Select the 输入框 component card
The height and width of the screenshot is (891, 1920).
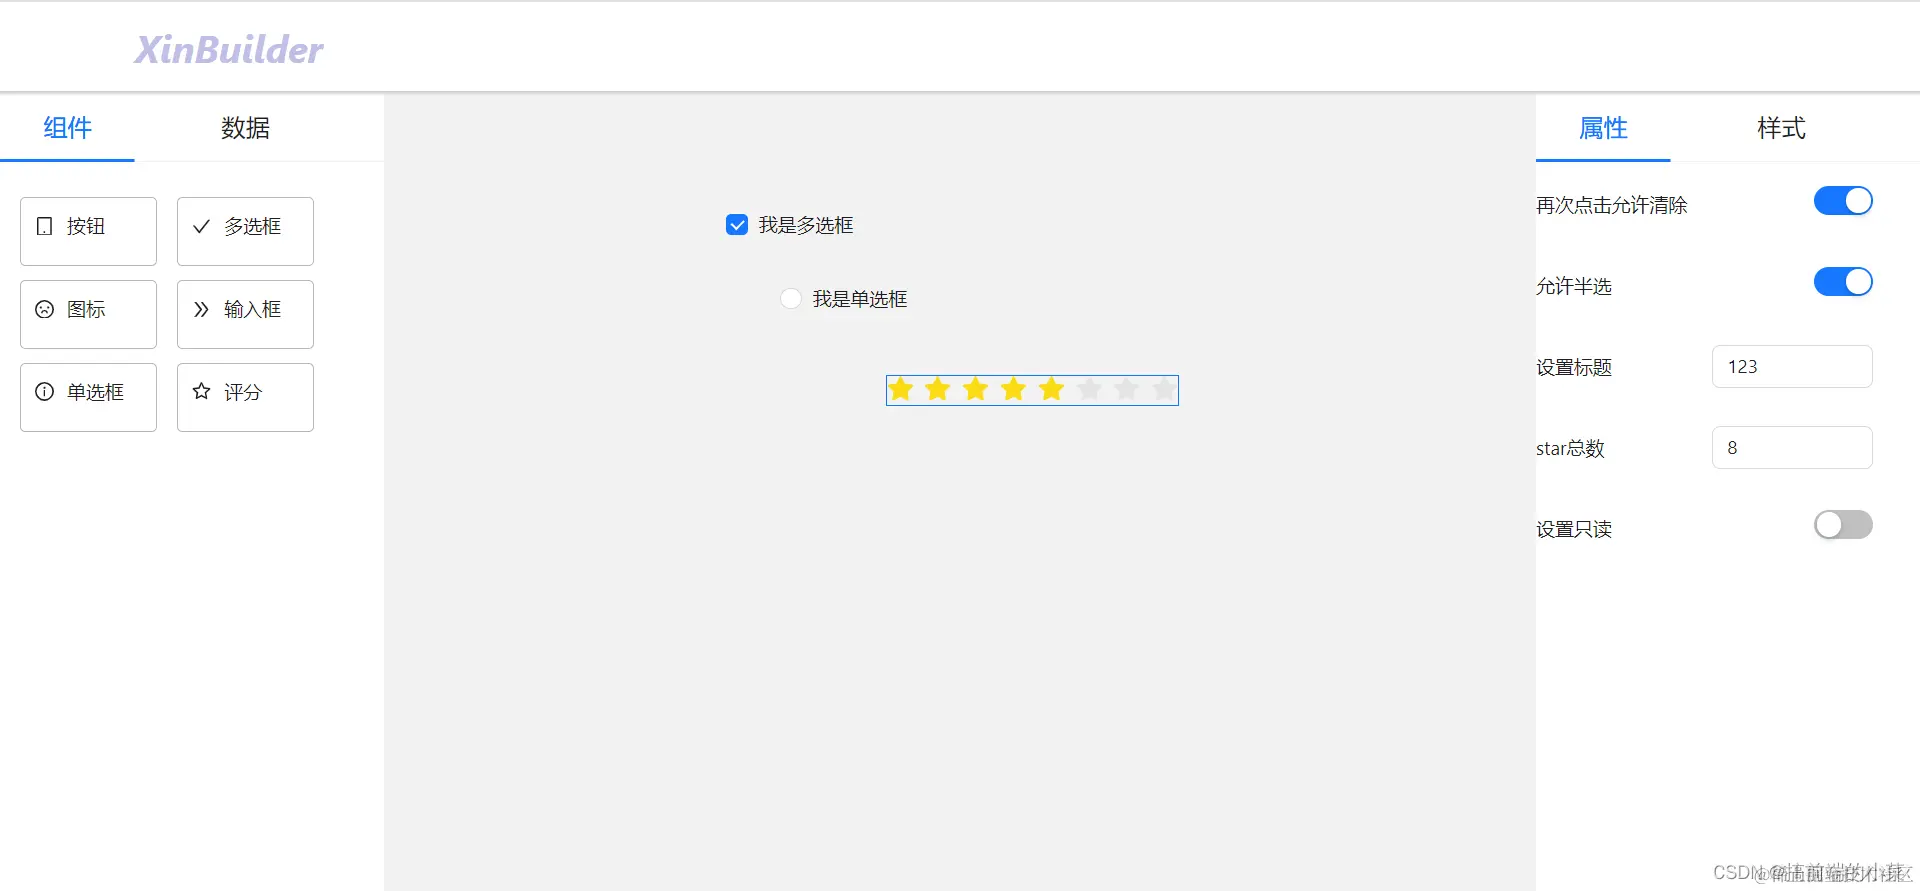coord(245,314)
